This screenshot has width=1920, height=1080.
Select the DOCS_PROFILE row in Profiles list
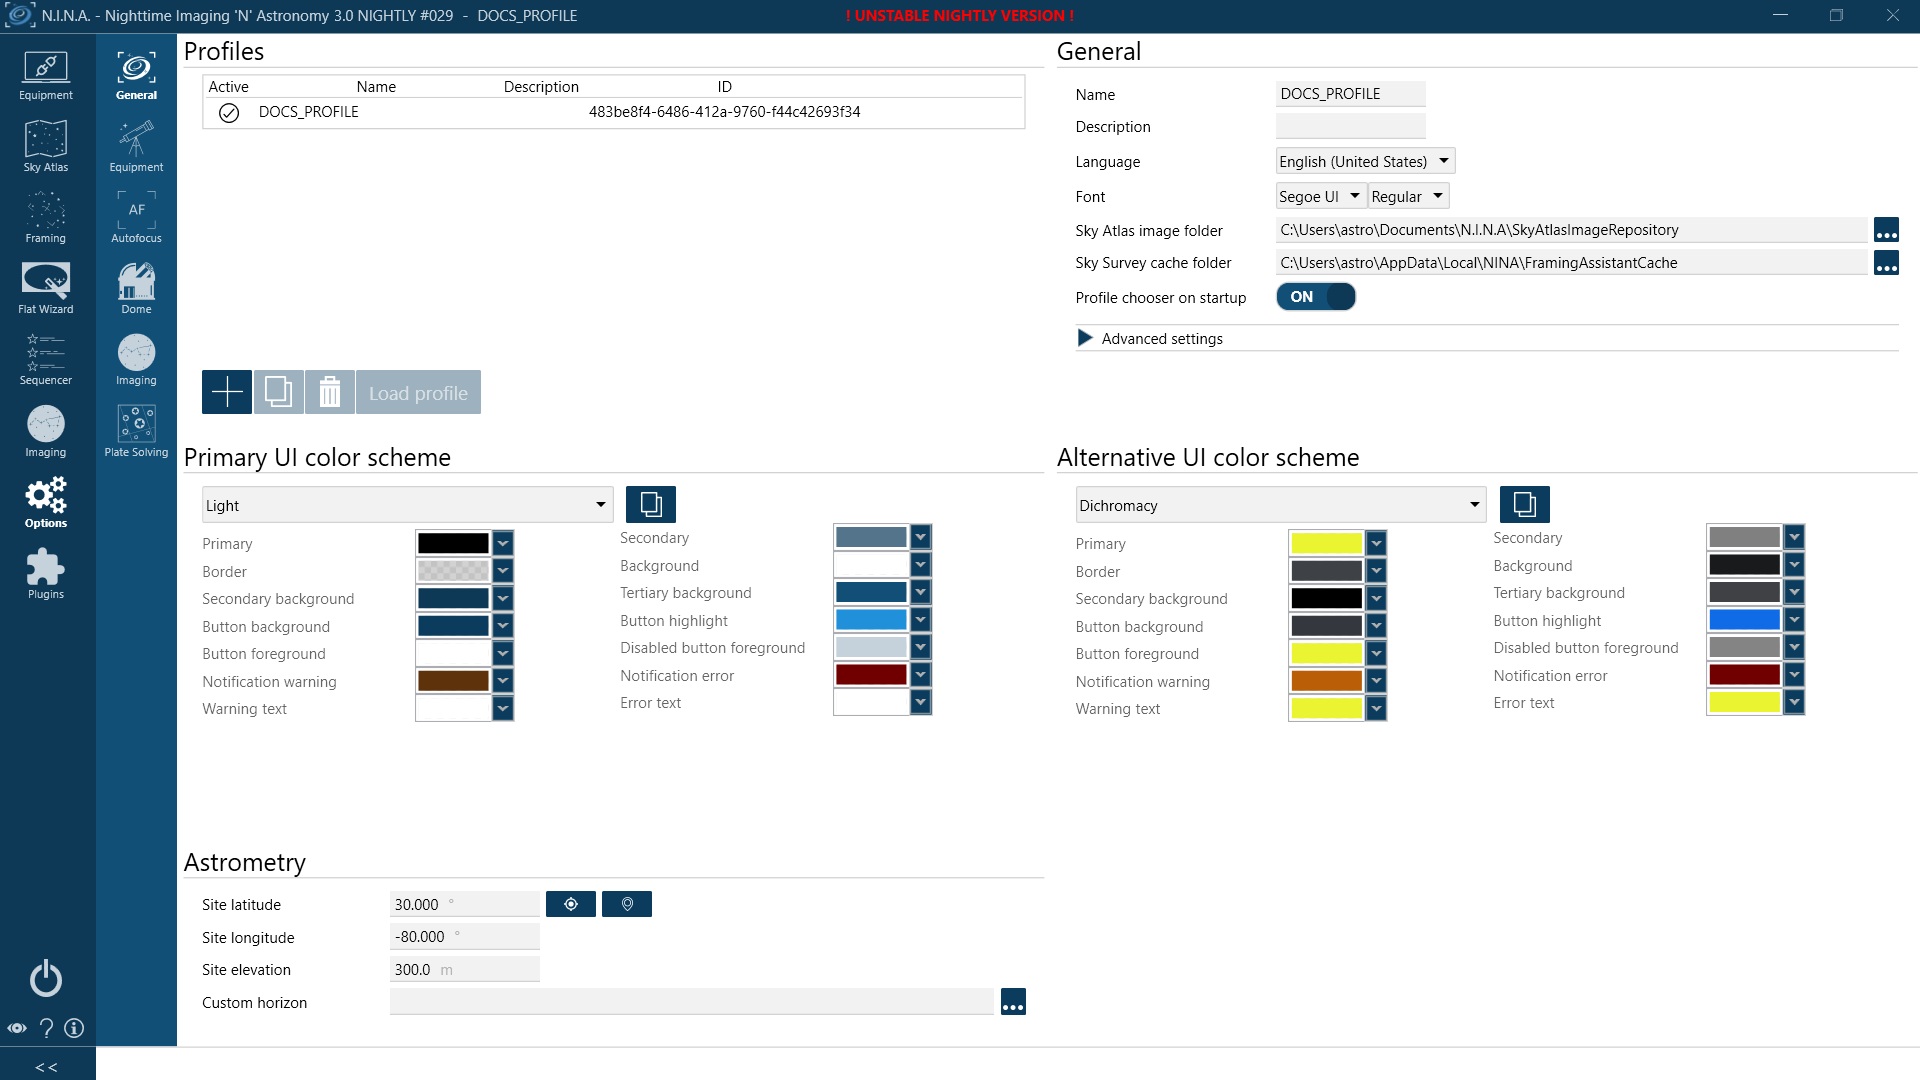pos(613,112)
